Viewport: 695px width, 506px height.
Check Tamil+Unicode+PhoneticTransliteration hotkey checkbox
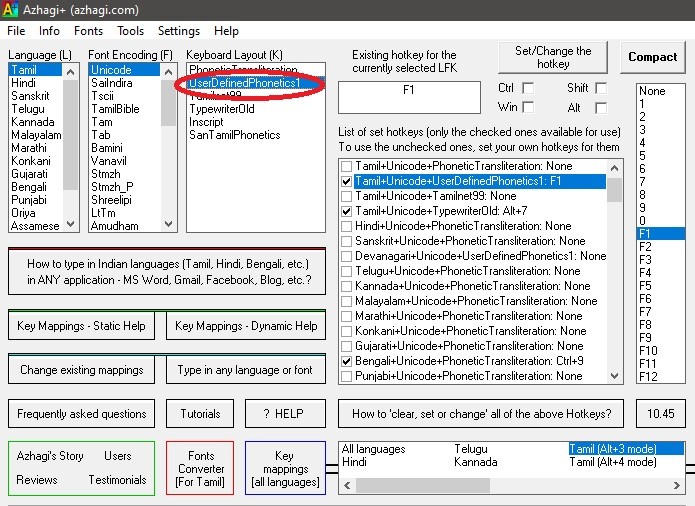tap(347, 166)
